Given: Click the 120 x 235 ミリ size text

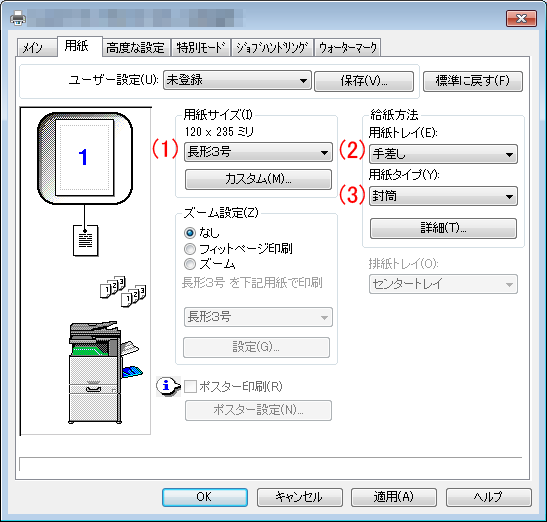Looking at the screenshot, I should (x=219, y=132).
